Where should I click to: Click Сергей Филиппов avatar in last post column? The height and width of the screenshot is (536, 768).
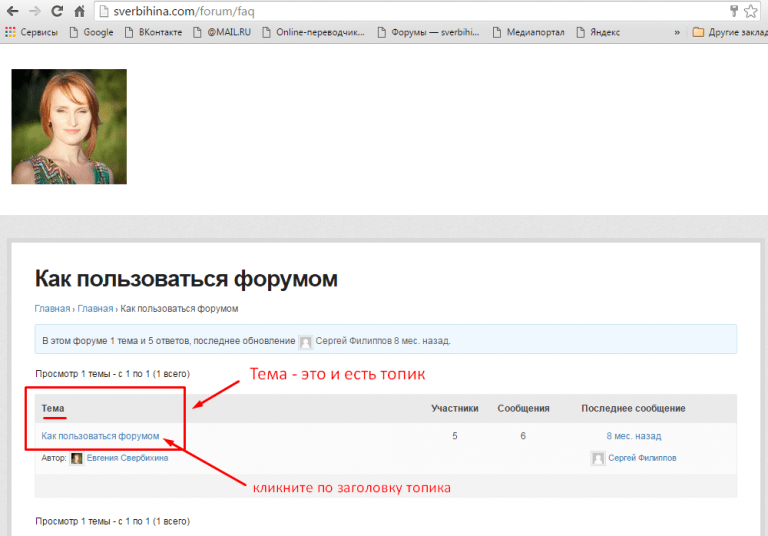tap(598, 458)
